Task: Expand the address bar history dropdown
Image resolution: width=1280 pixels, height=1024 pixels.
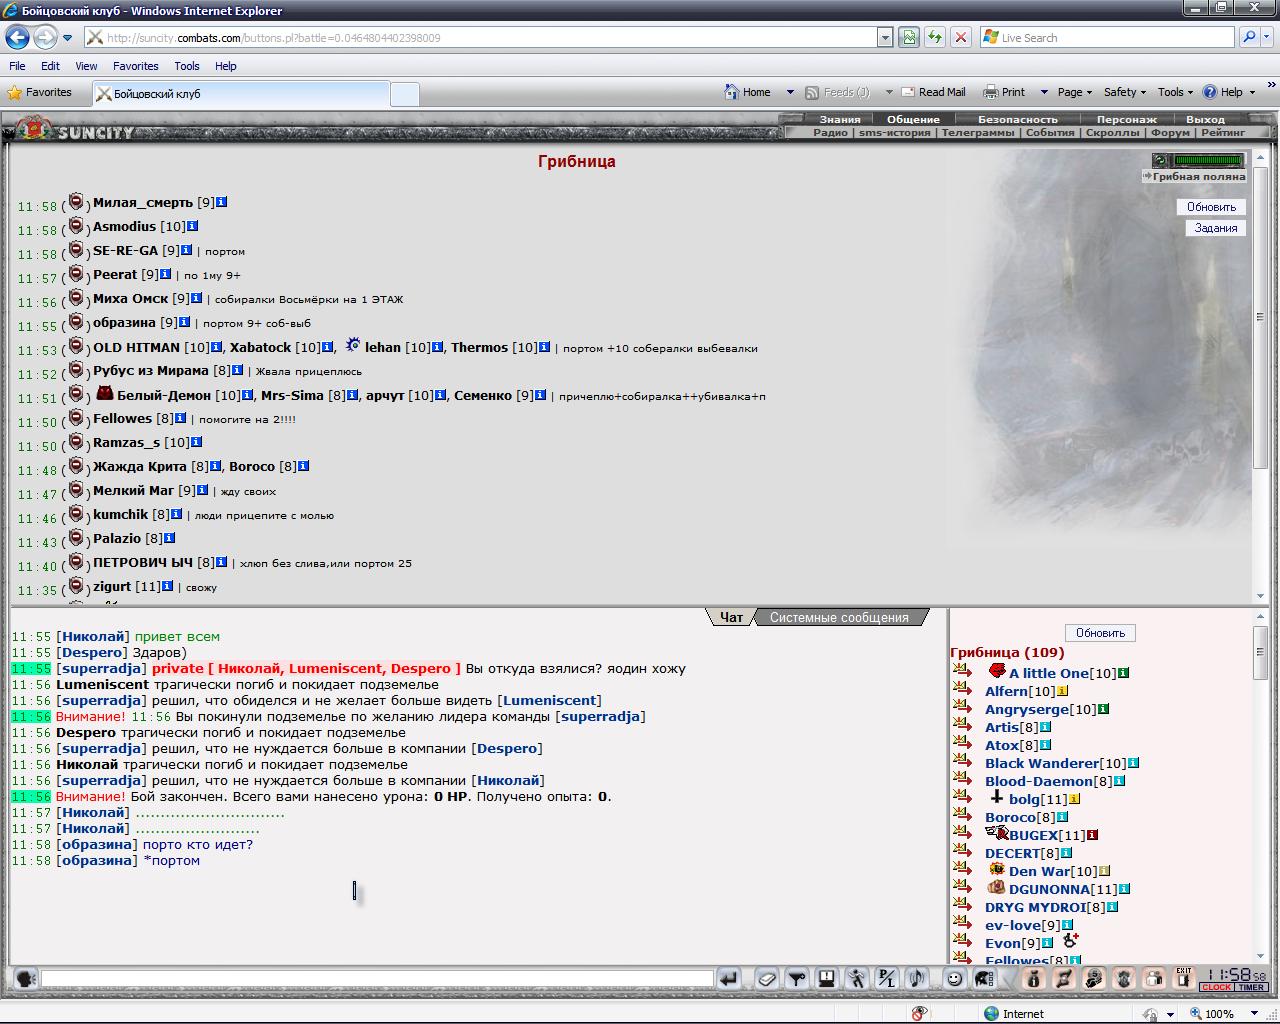Action: (x=884, y=37)
